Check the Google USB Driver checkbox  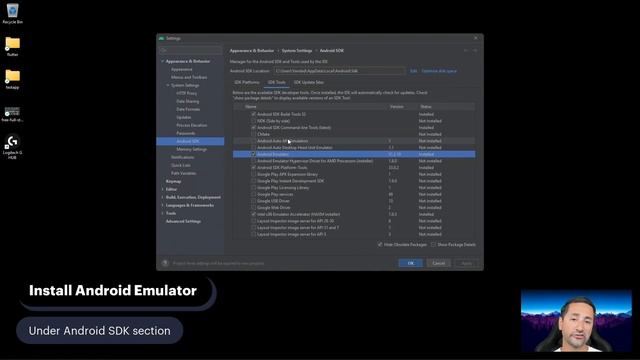pyautogui.click(x=253, y=201)
